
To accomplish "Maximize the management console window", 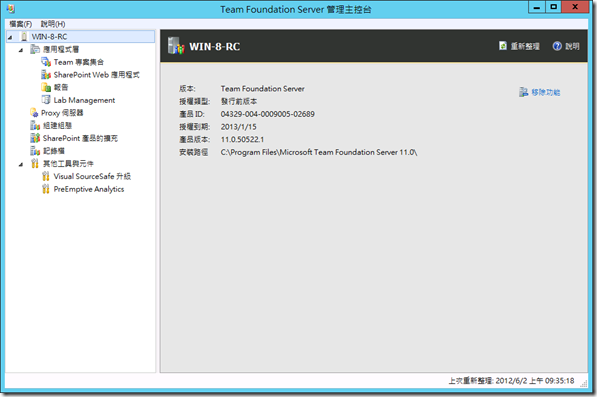I will tap(554, 7).
